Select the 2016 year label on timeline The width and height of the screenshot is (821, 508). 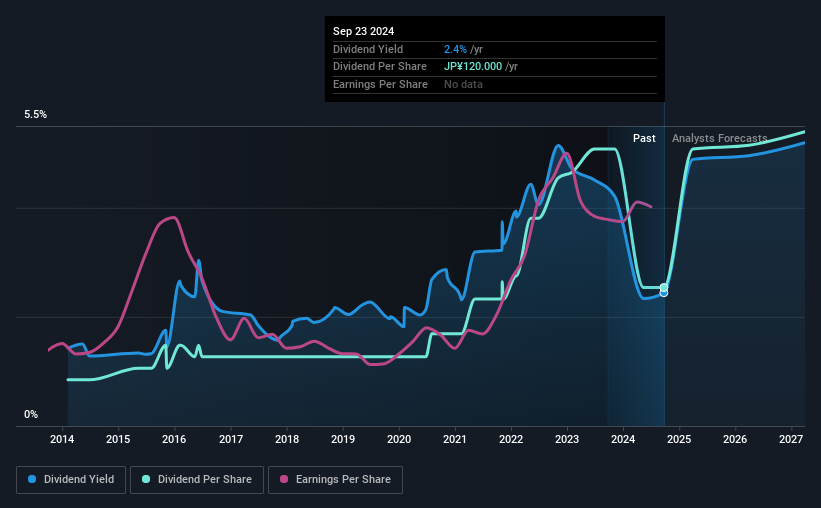pyautogui.click(x=174, y=439)
